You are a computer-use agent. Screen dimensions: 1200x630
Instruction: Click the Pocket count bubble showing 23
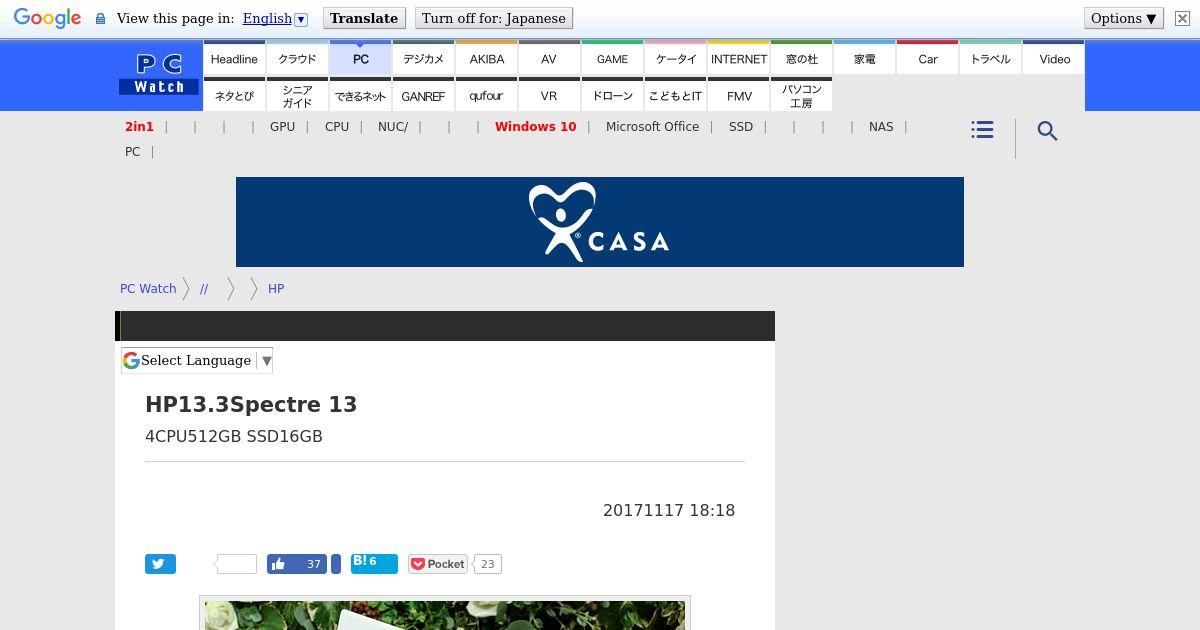pos(487,564)
